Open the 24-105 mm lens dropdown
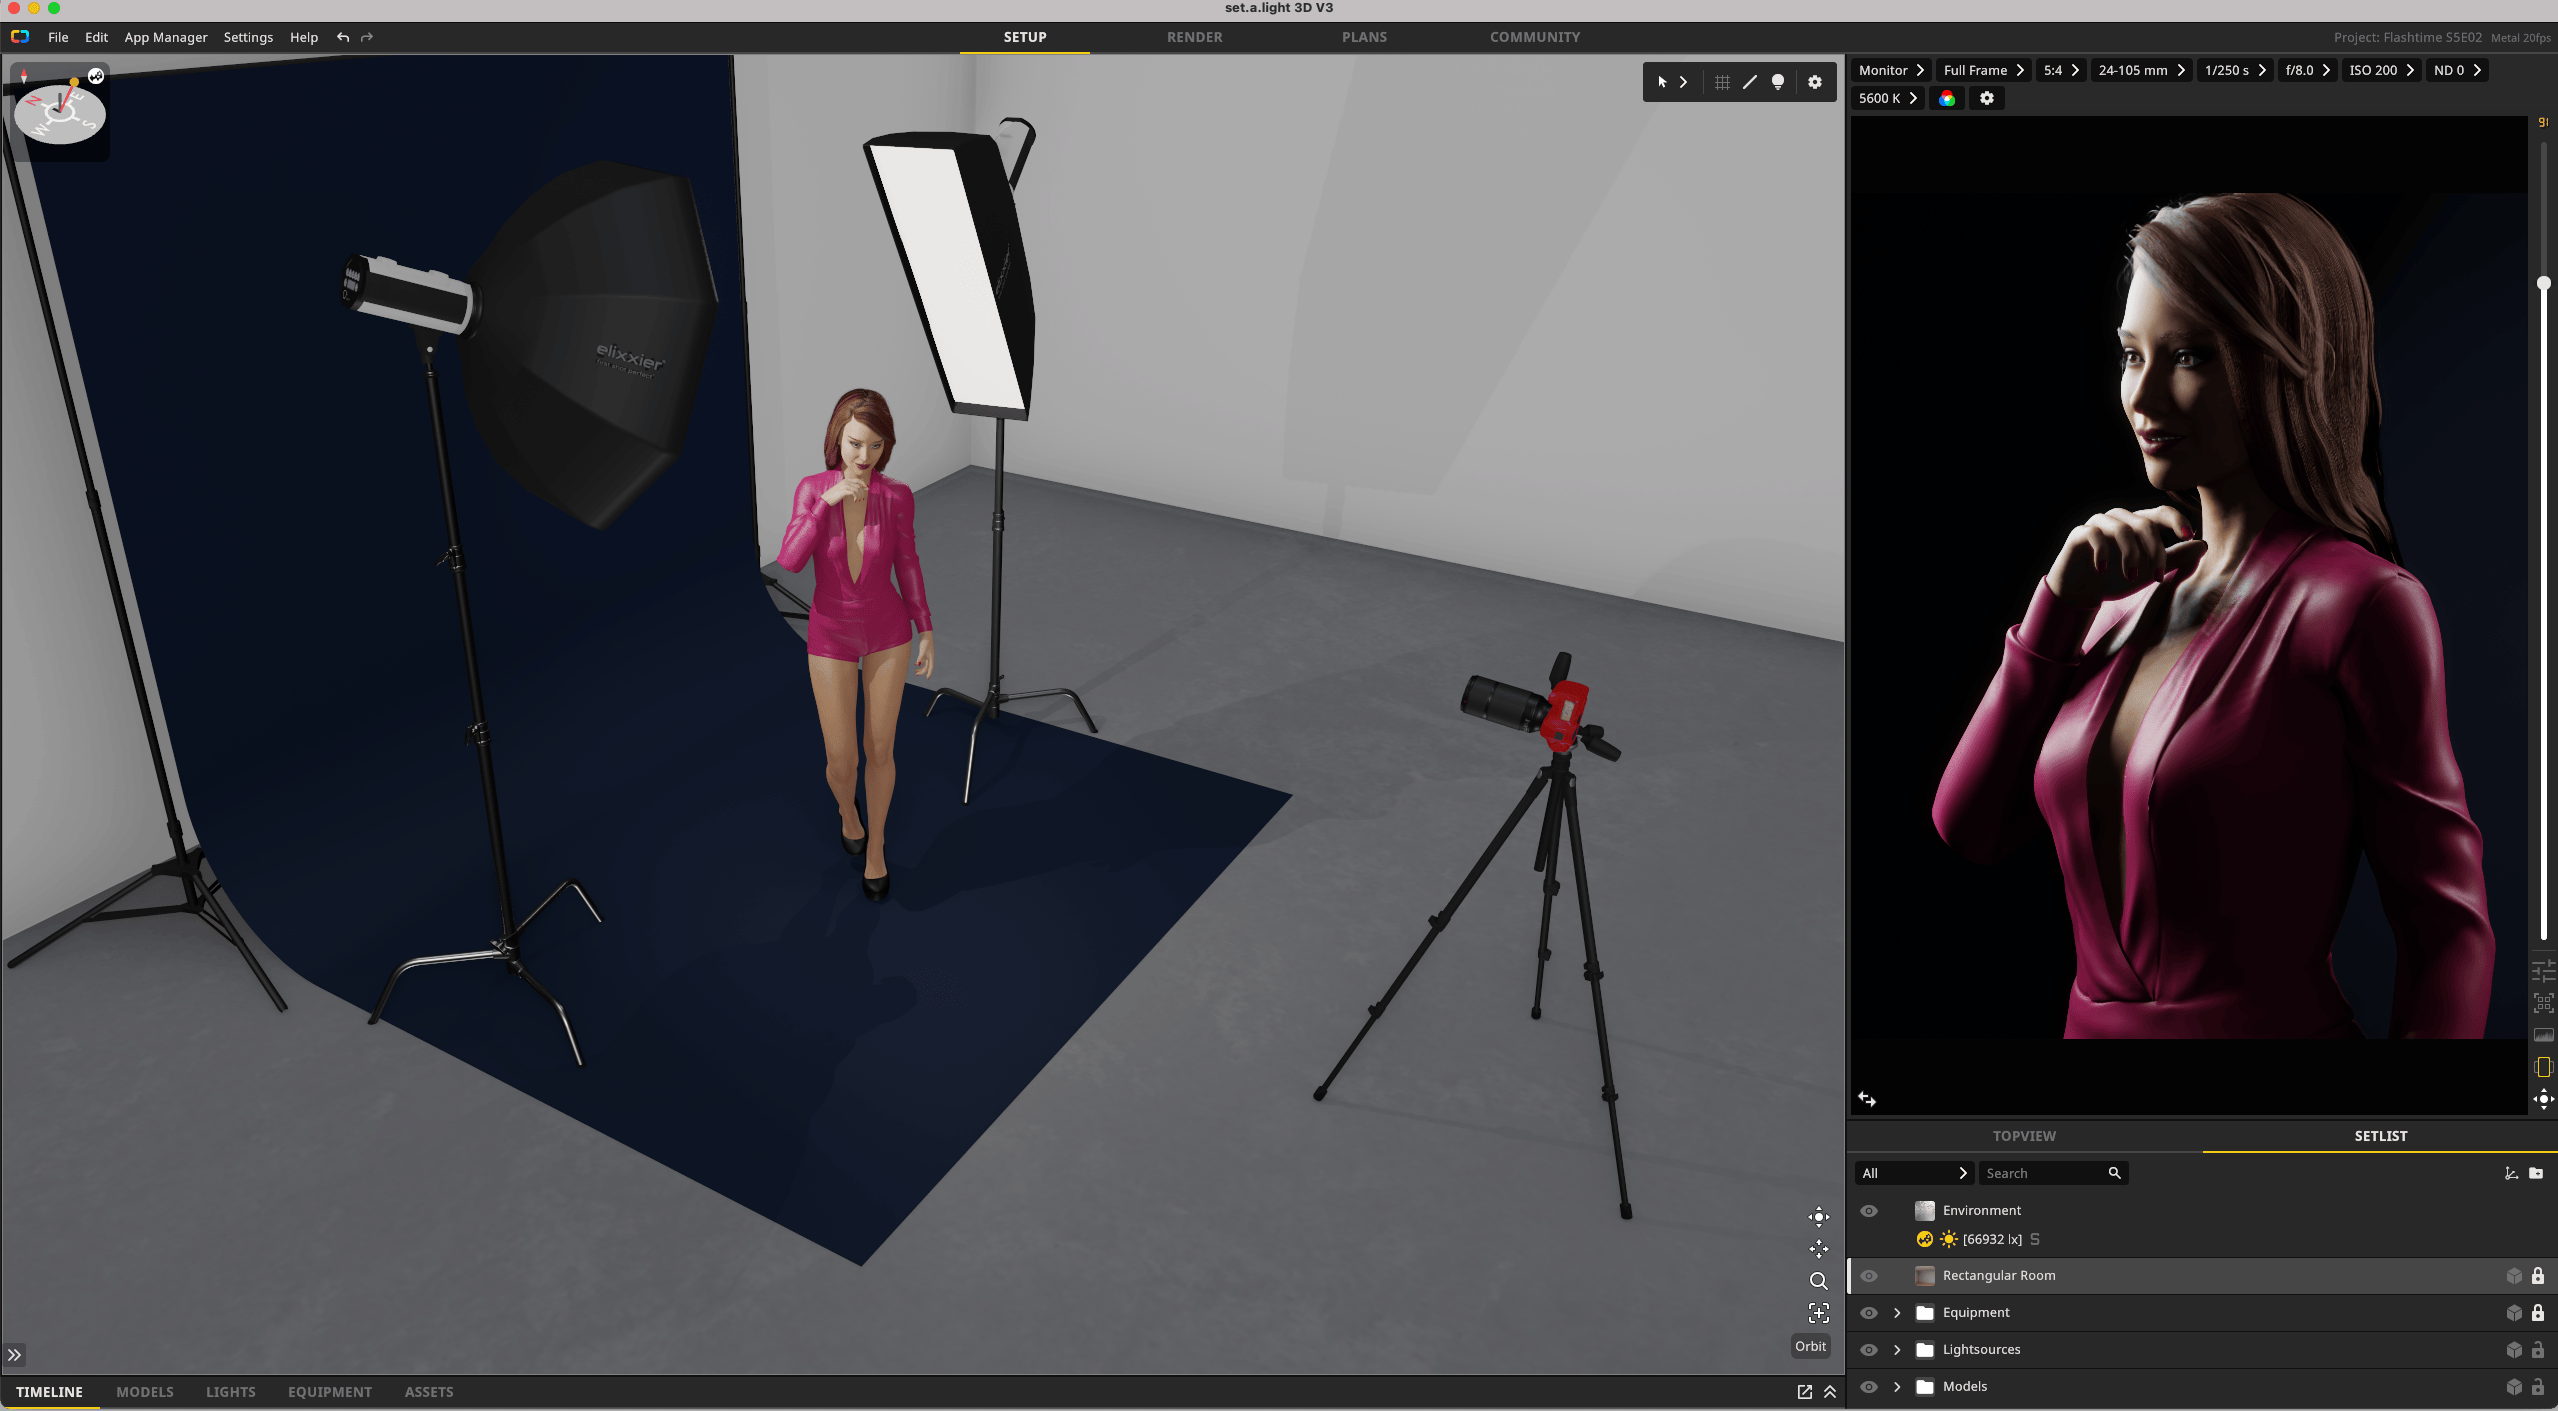 pyautogui.click(x=2142, y=70)
